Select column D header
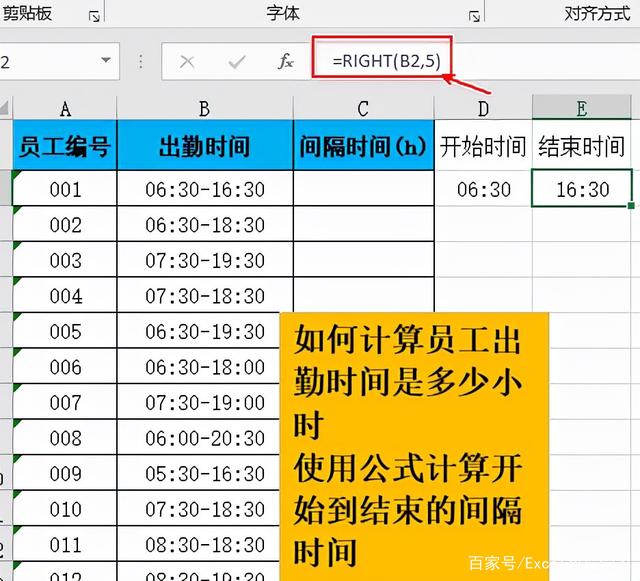 [x=483, y=109]
